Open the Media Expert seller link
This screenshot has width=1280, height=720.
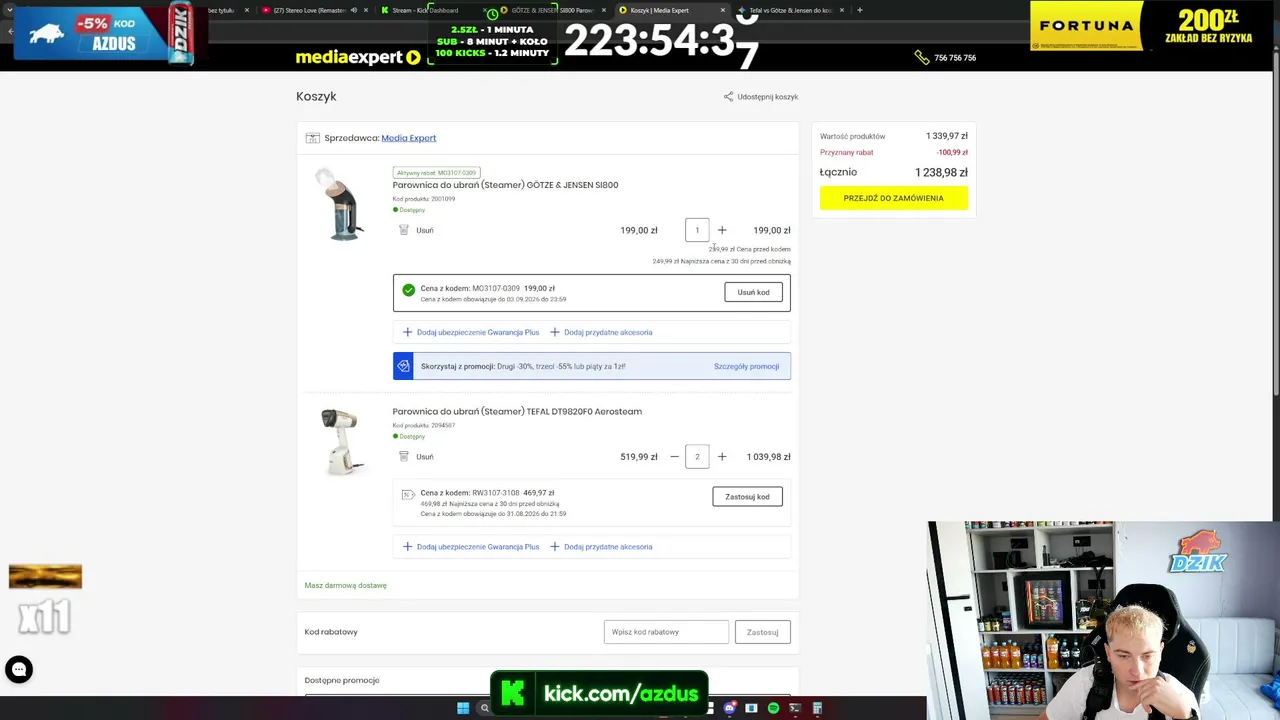click(408, 138)
